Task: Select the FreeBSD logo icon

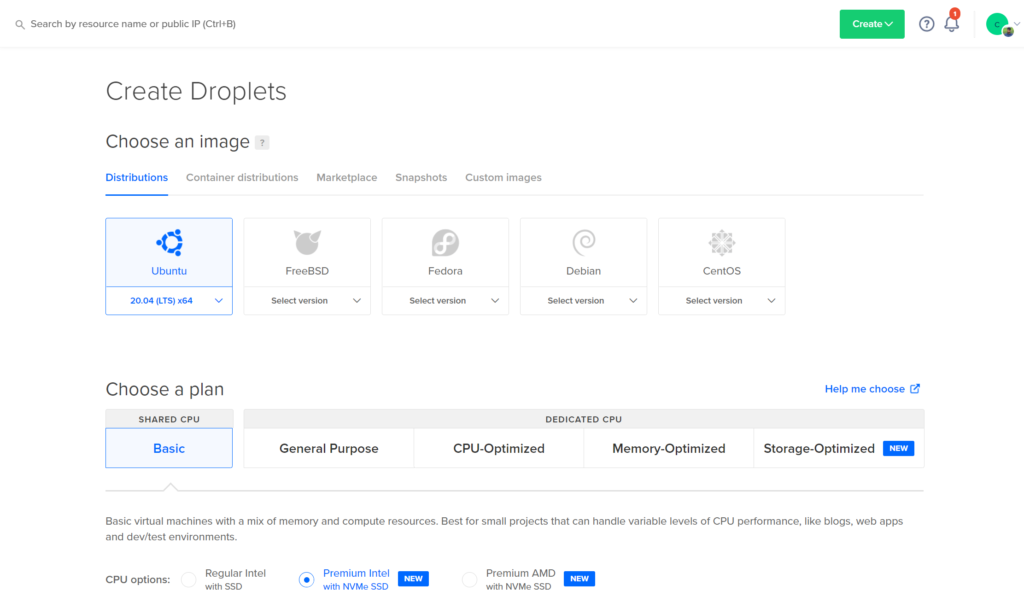Action: (307, 242)
